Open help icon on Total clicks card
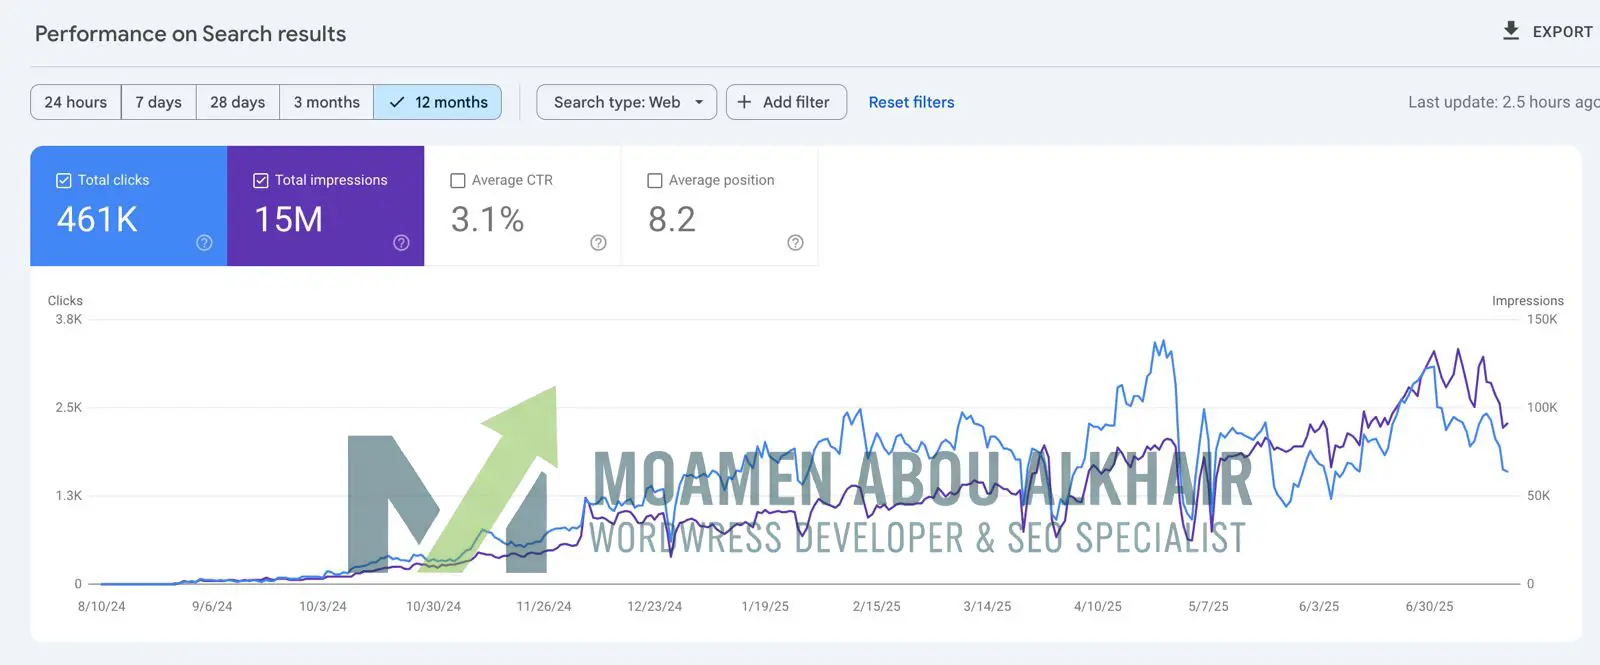 coord(204,243)
